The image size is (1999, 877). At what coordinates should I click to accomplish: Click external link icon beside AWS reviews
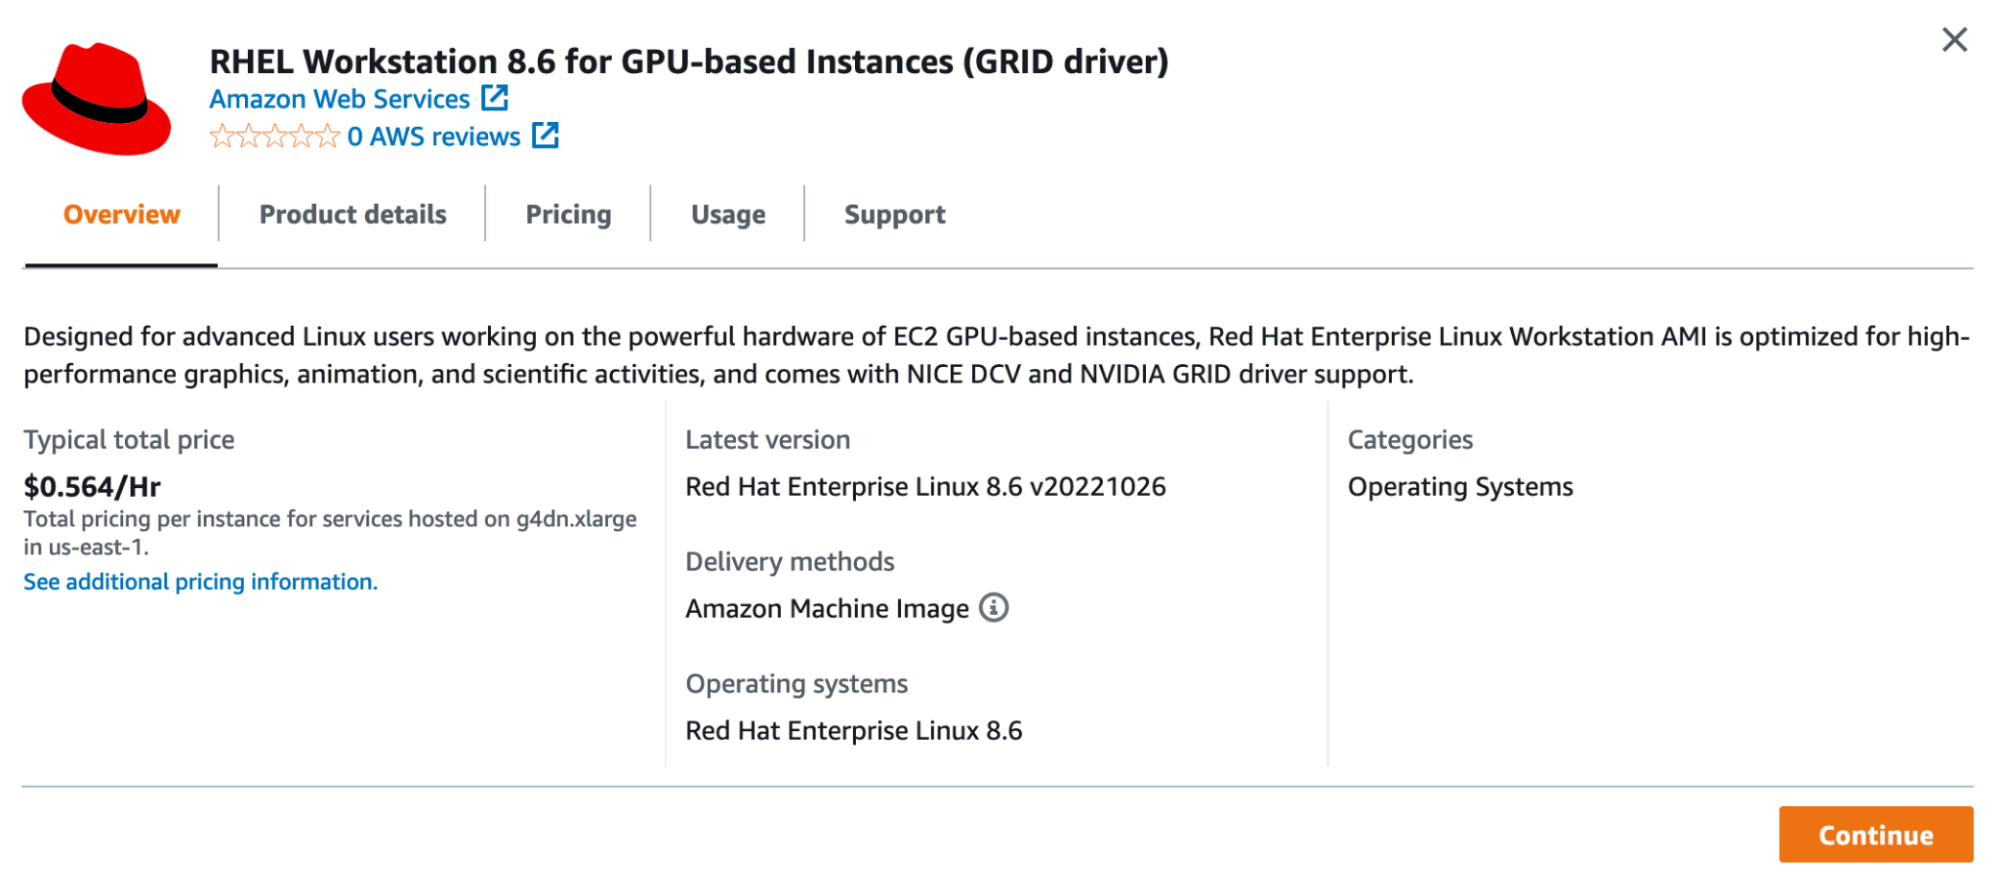click(x=545, y=136)
